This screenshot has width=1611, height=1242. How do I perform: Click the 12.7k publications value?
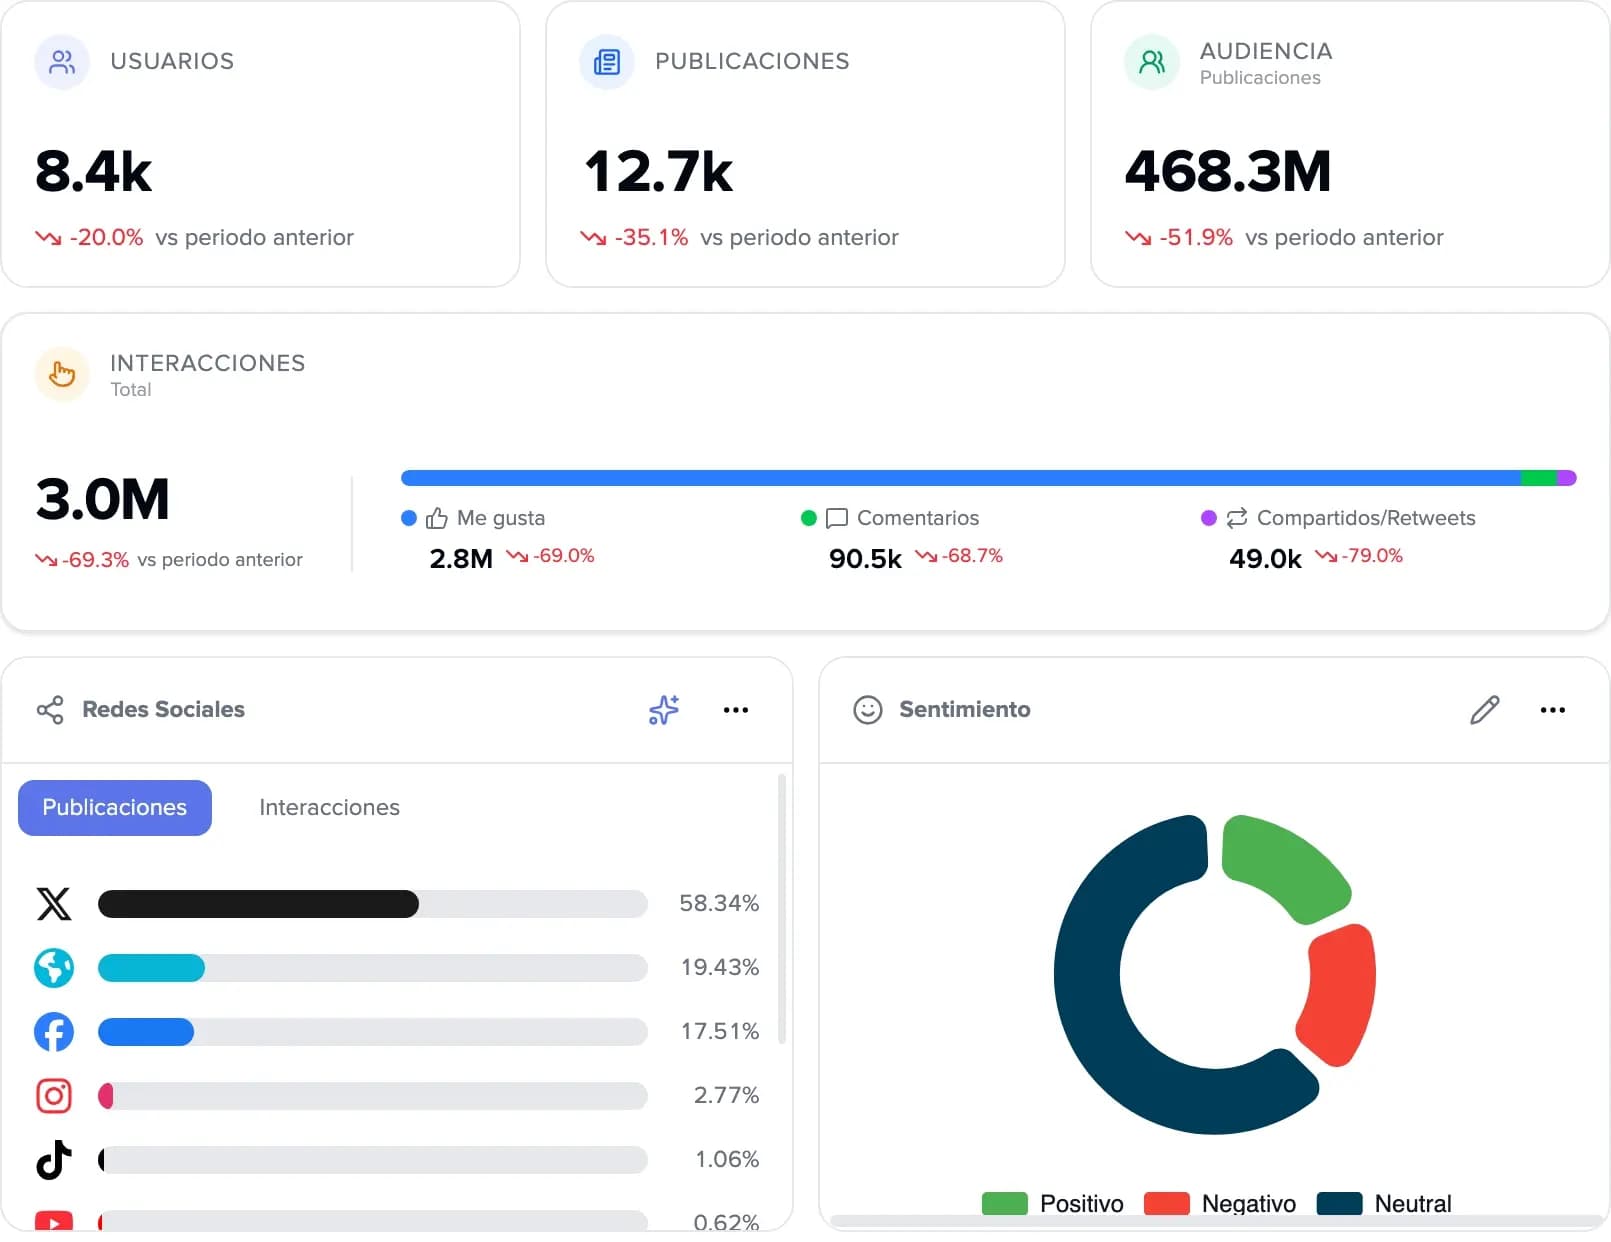pyautogui.click(x=659, y=171)
